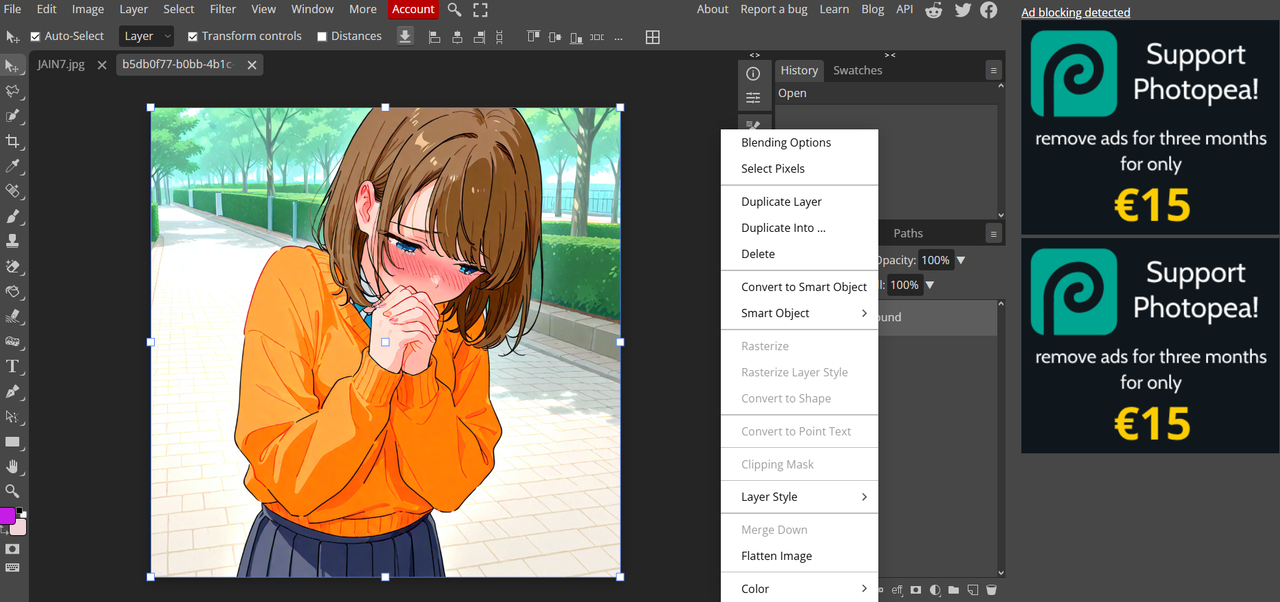
Task: Select the Paint bucket tool
Action: (13, 291)
